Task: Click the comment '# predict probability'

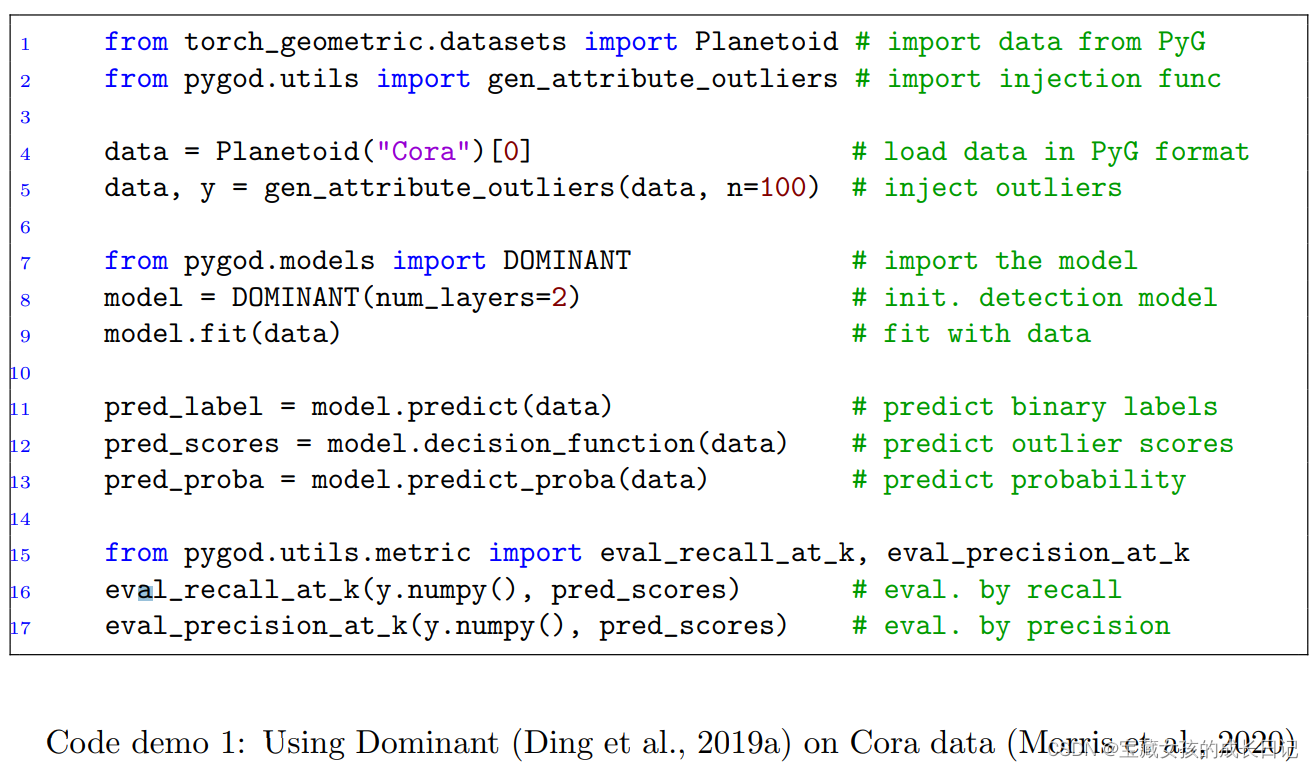Action: [x=1019, y=480]
